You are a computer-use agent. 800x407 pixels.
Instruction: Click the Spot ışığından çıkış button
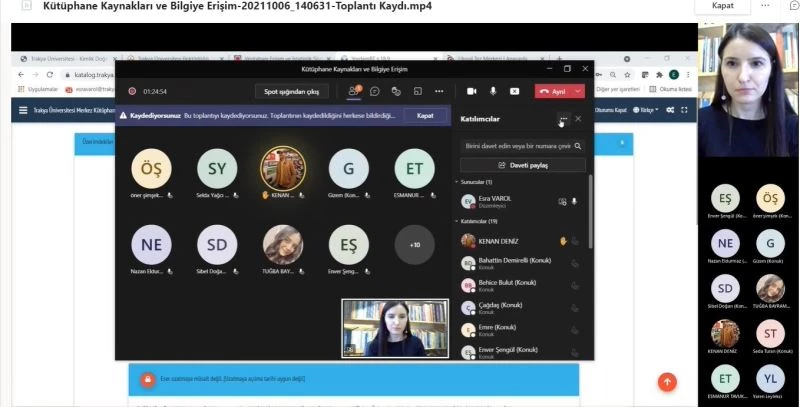[x=291, y=91]
